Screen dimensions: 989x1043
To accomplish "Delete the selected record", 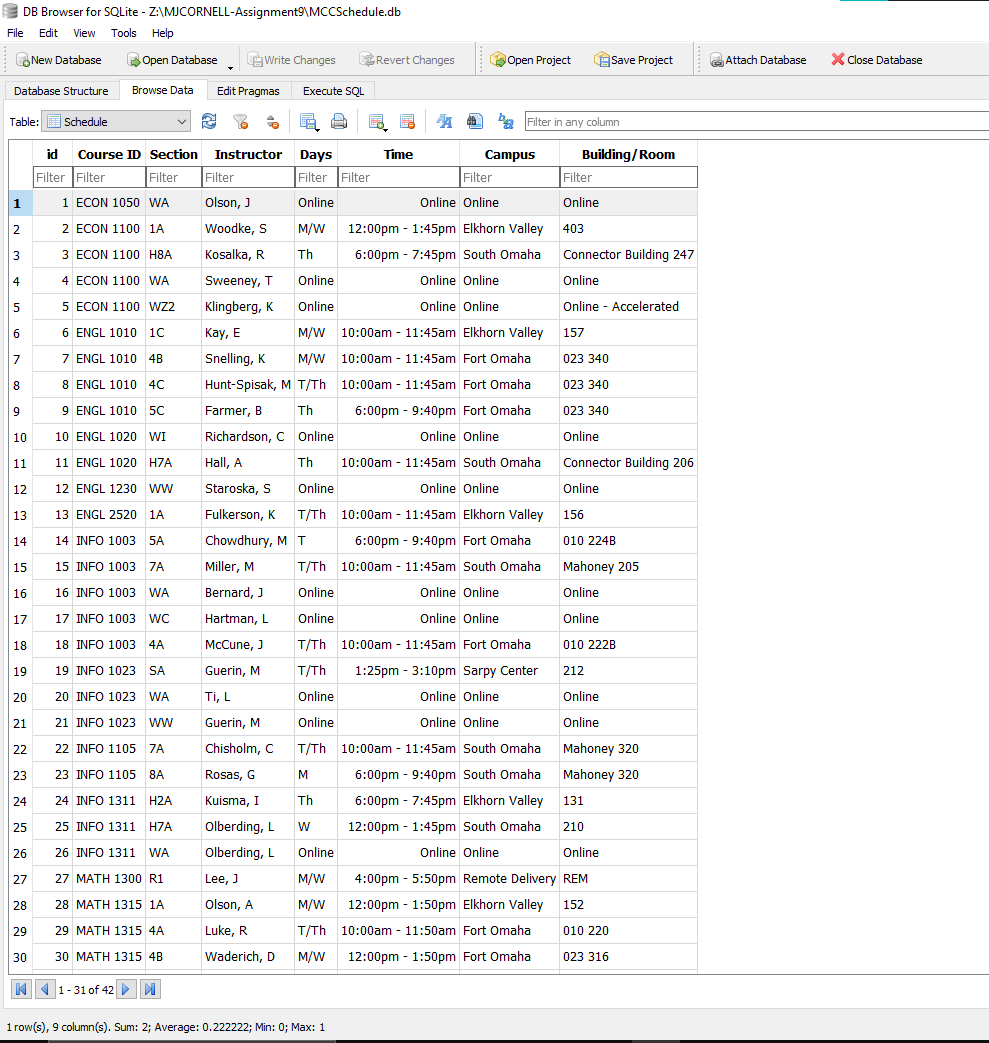I will pos(408,121).
